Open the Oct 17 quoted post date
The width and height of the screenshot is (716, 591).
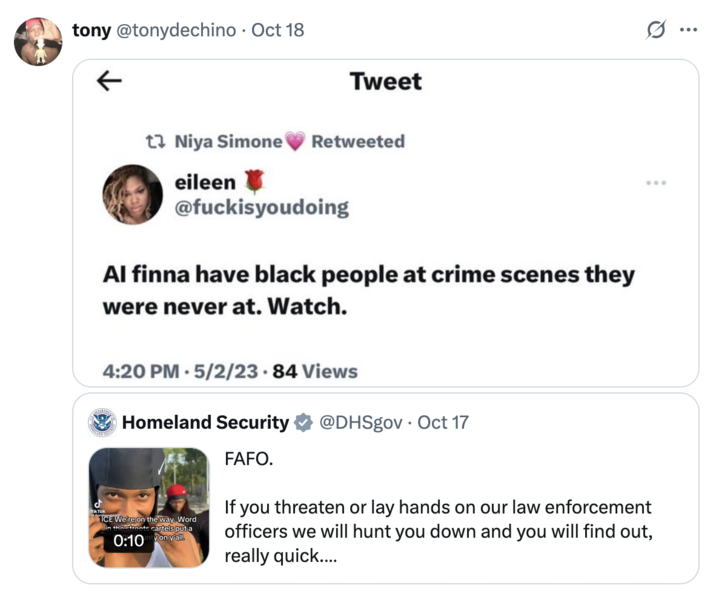[443, 423]
